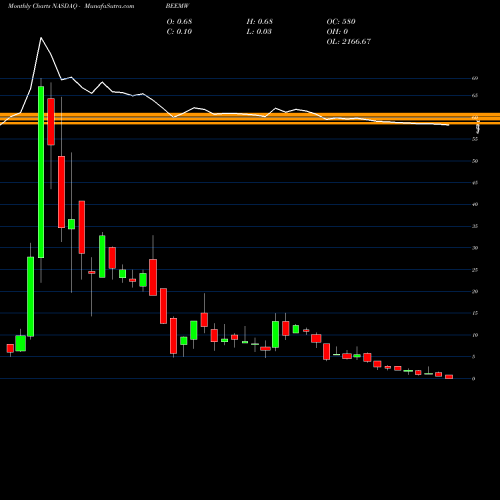Screen dimensions: 500x500
Task: Click the 40 price axis label
Action: (475, 204)
